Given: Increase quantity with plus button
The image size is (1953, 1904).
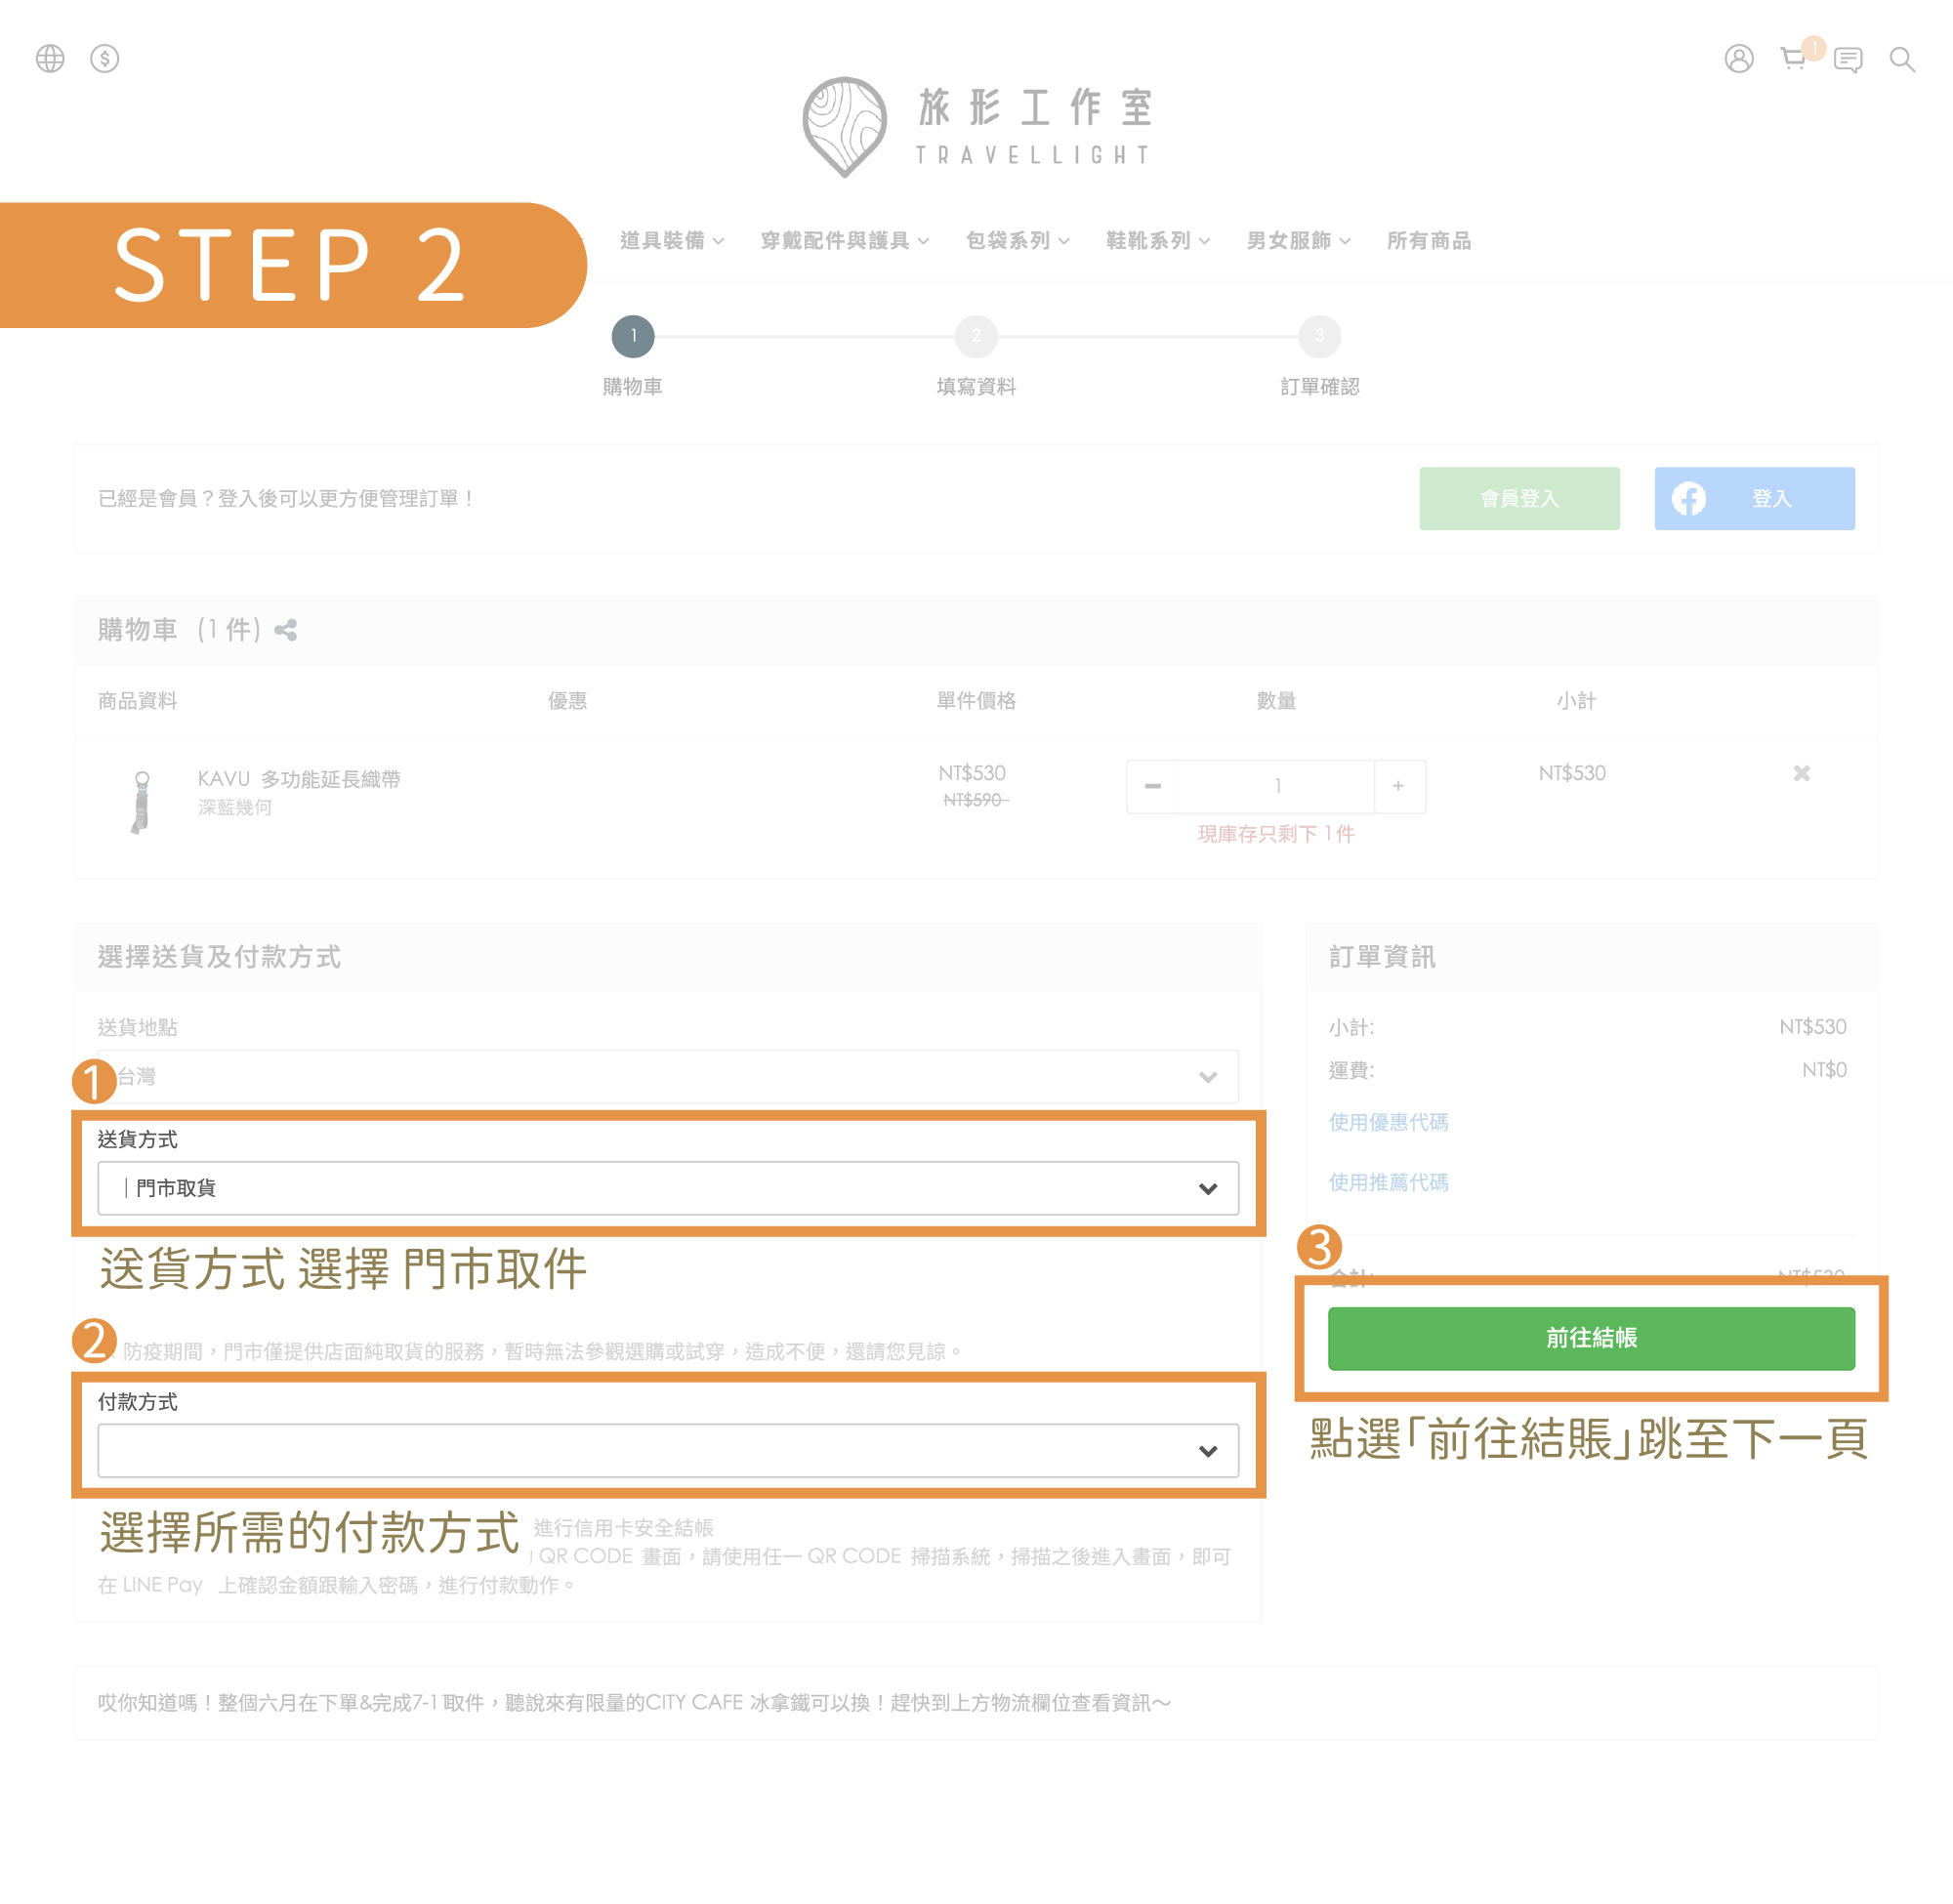Looking at the screenshot, I should 1398,786.
